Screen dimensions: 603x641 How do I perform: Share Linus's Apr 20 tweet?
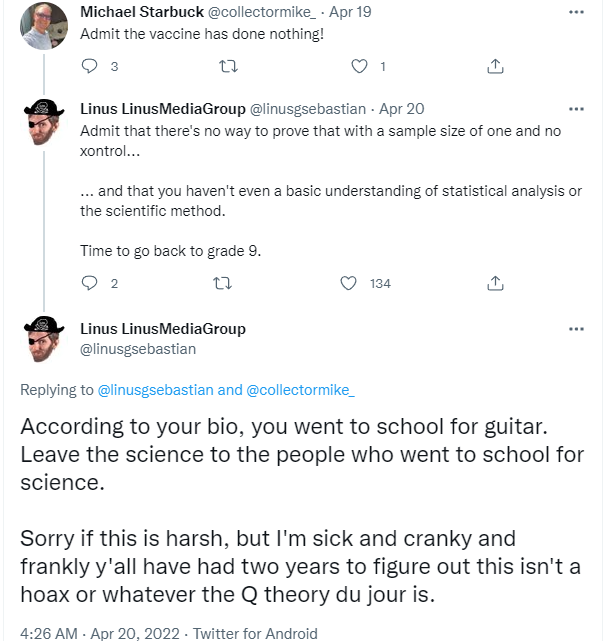pos(495,283)
